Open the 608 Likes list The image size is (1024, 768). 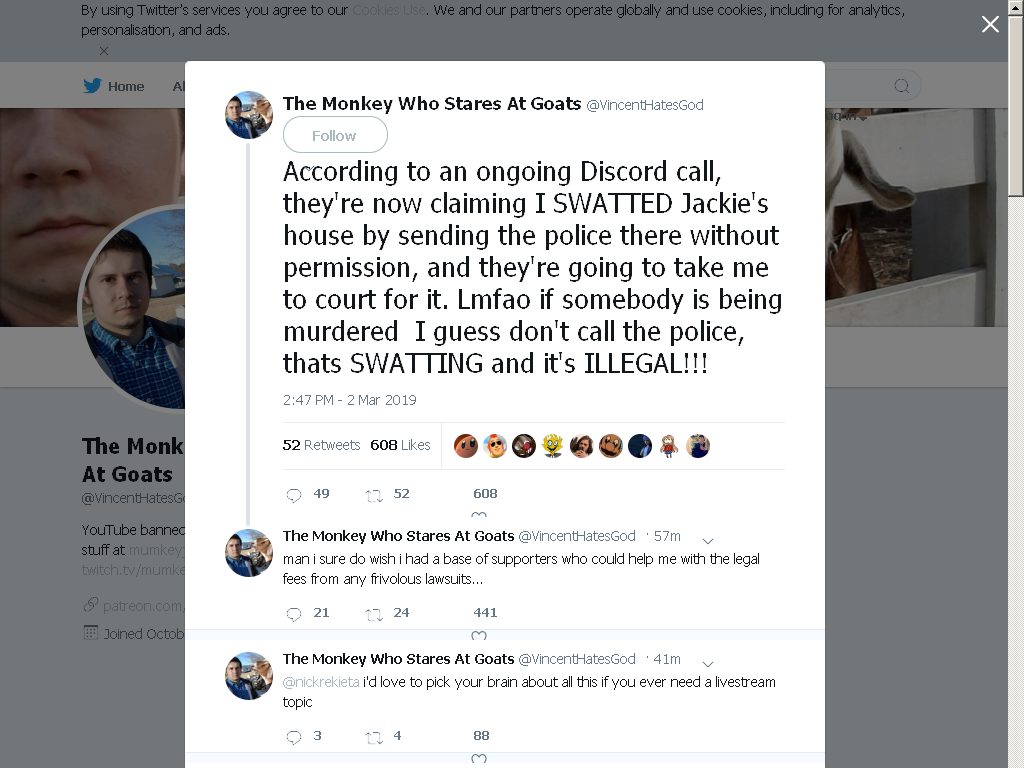[400, 445]
